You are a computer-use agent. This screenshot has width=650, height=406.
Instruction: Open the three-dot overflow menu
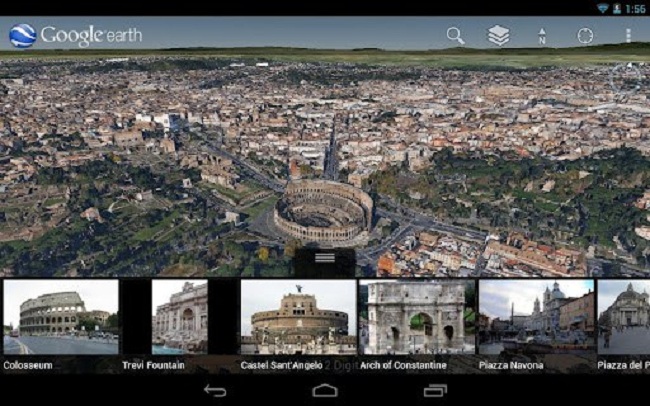(628, 36)
